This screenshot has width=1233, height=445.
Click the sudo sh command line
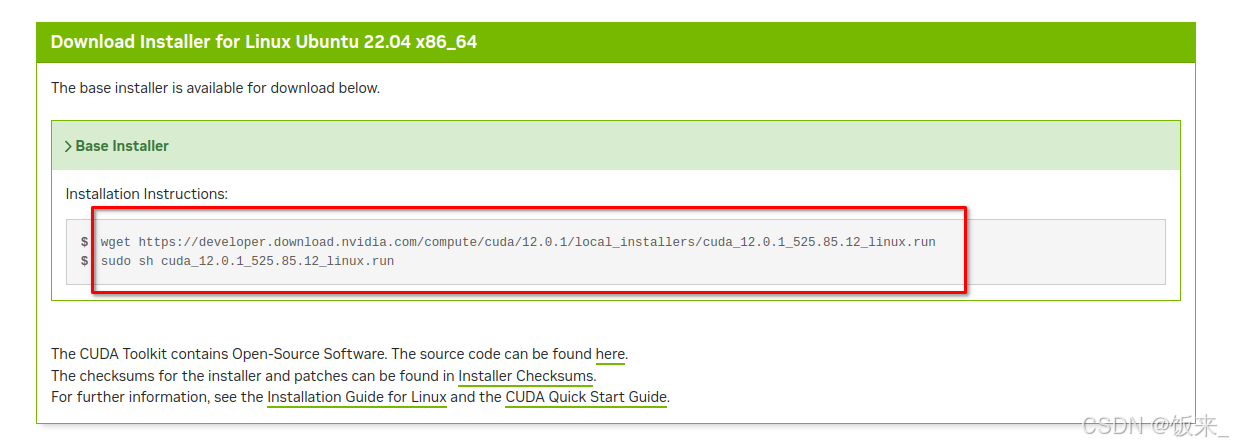pyautogui.click(x=247, y=261)
